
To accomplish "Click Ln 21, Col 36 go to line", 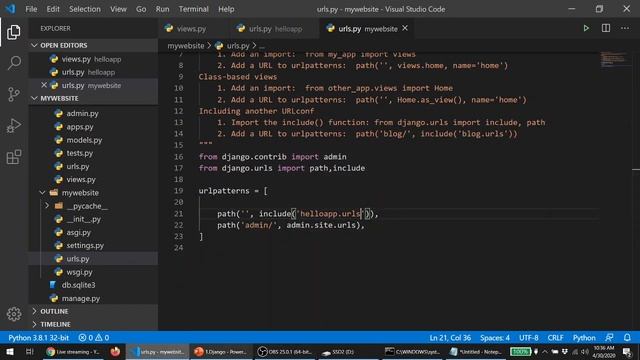I will (x=450, y=338).
